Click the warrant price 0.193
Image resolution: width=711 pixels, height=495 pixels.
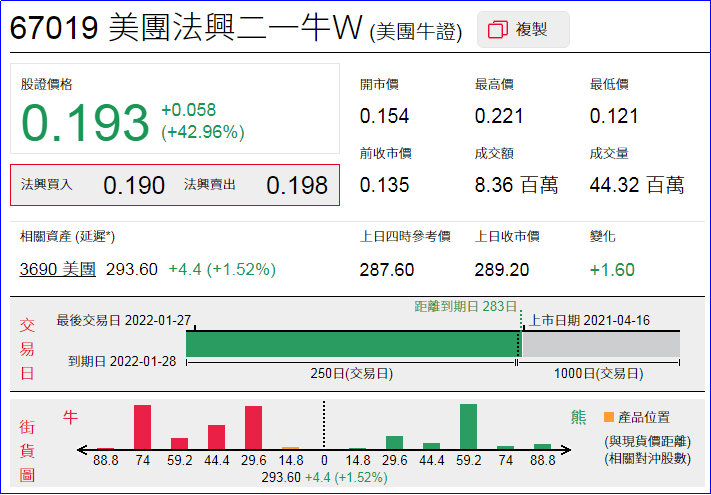[x=85, y=123]
